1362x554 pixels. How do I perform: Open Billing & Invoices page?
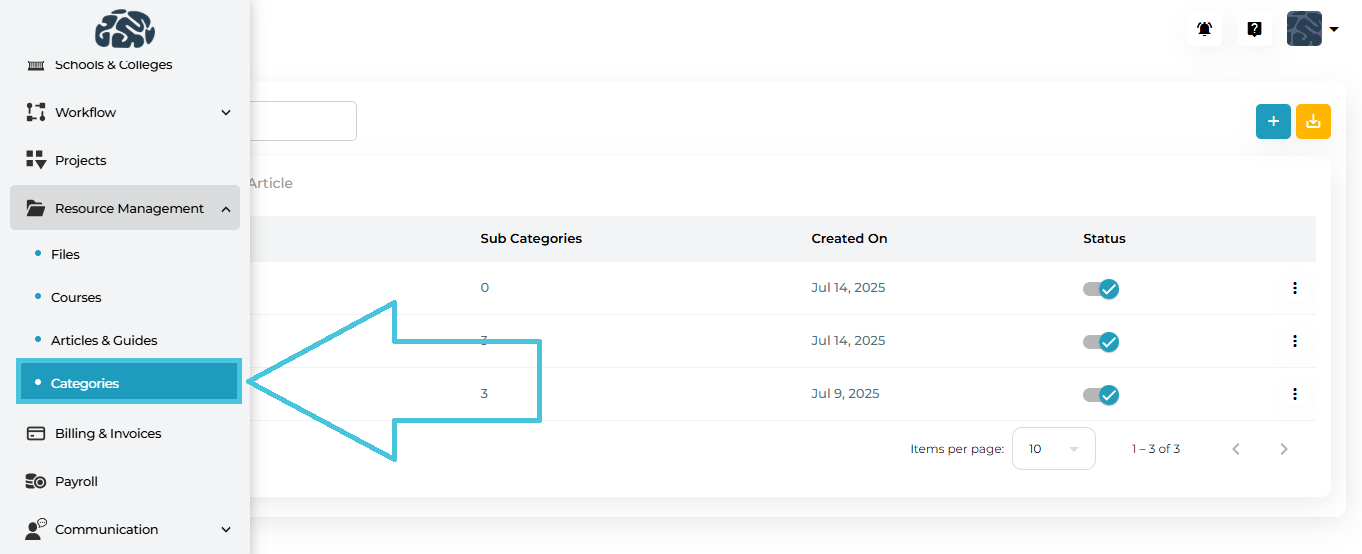(107, 433)
